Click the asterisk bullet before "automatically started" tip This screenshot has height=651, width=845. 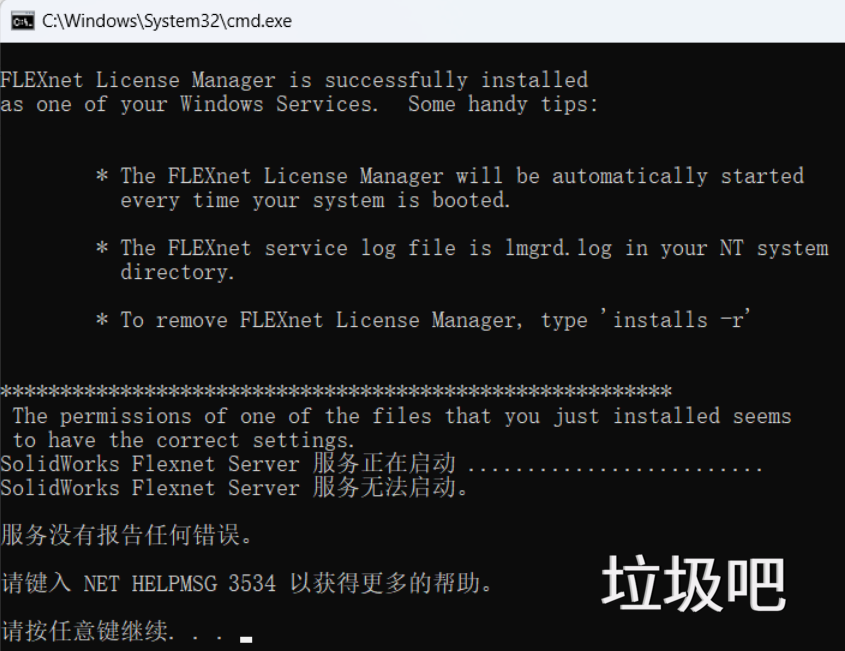(x=101, y=176)
